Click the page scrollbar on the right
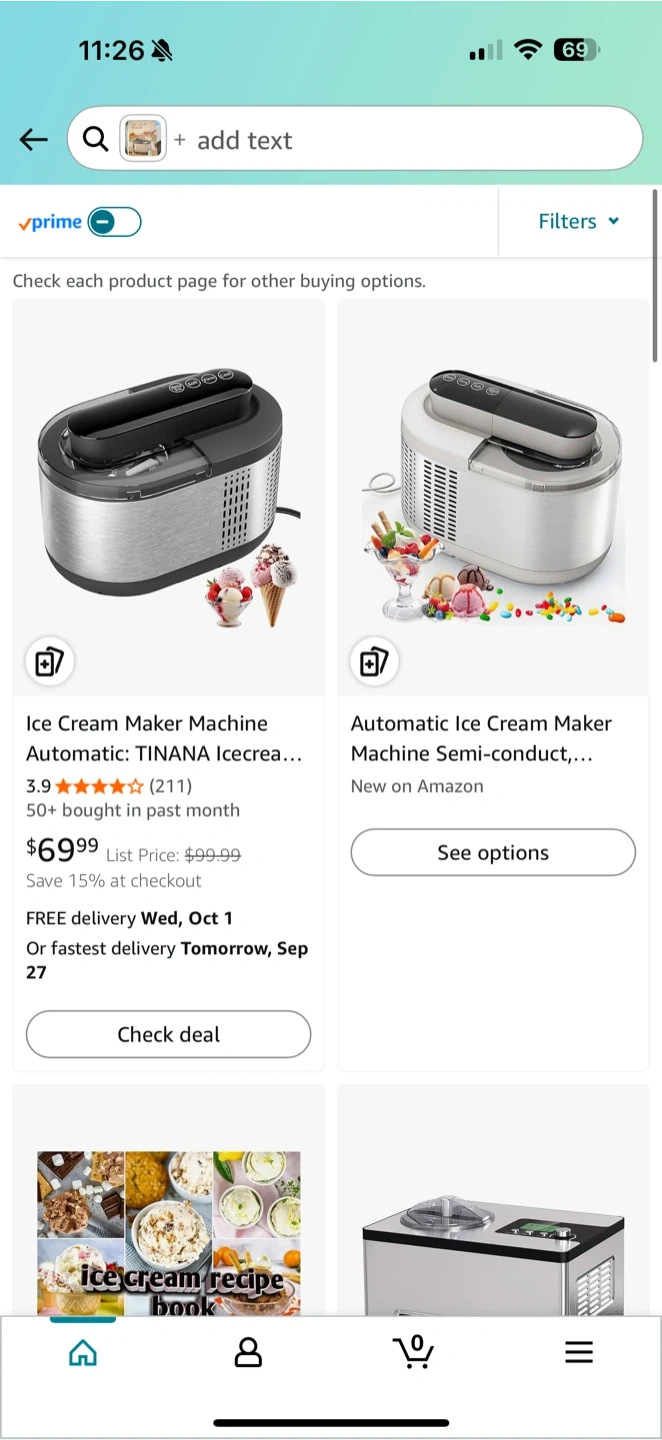The width and height of the screenshot is (662, 1440). coord(655,275)
